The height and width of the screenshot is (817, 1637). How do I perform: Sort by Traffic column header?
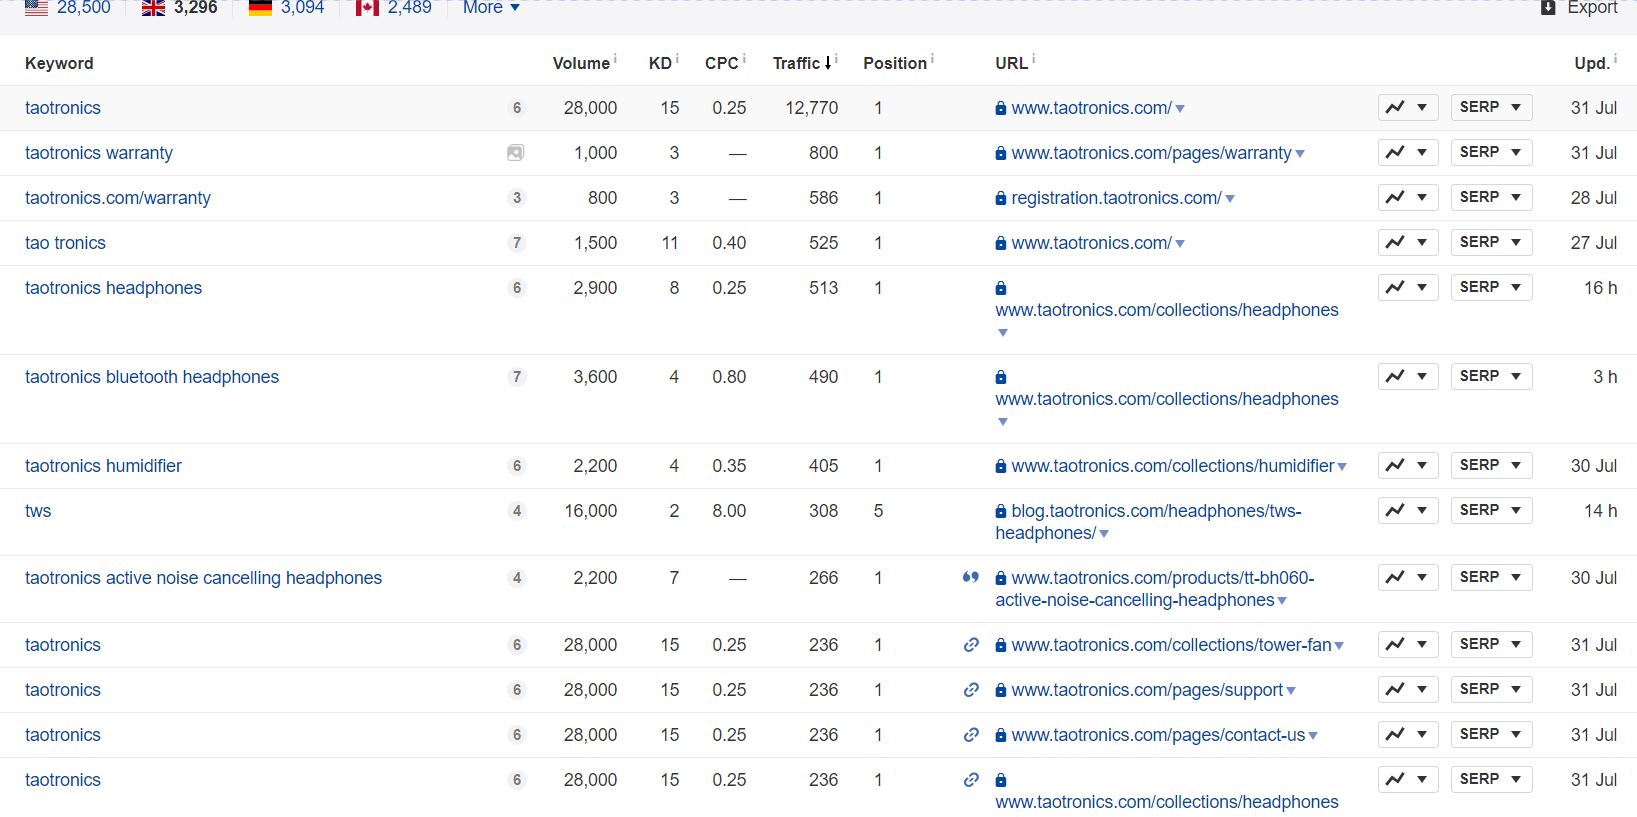point(802,63)
